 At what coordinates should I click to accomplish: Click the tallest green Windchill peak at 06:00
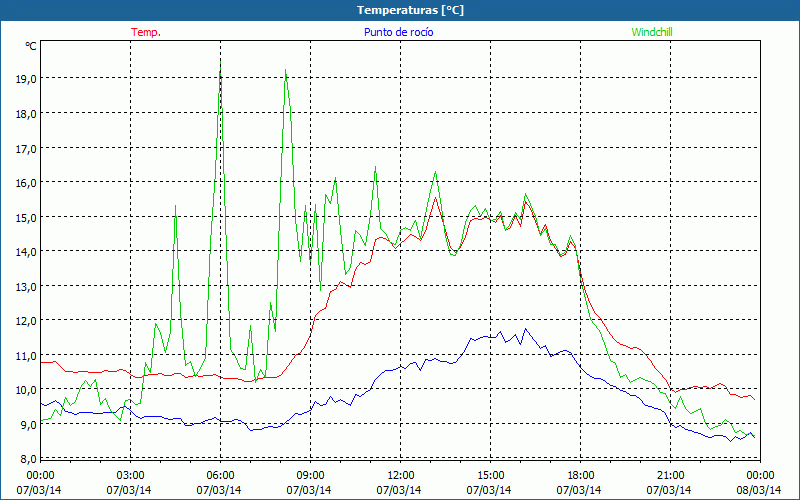[x=220, y=62]
